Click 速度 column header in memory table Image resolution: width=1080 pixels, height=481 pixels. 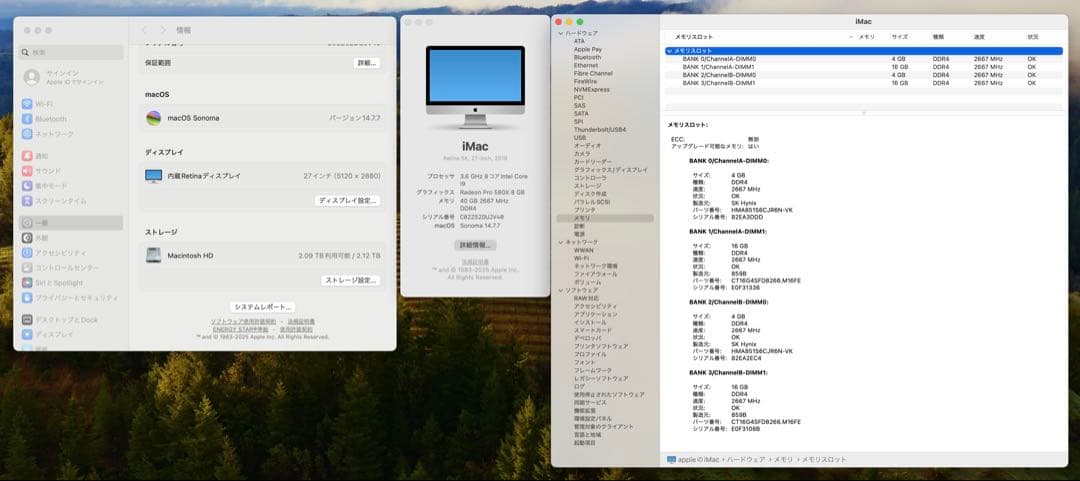(979, 37)
